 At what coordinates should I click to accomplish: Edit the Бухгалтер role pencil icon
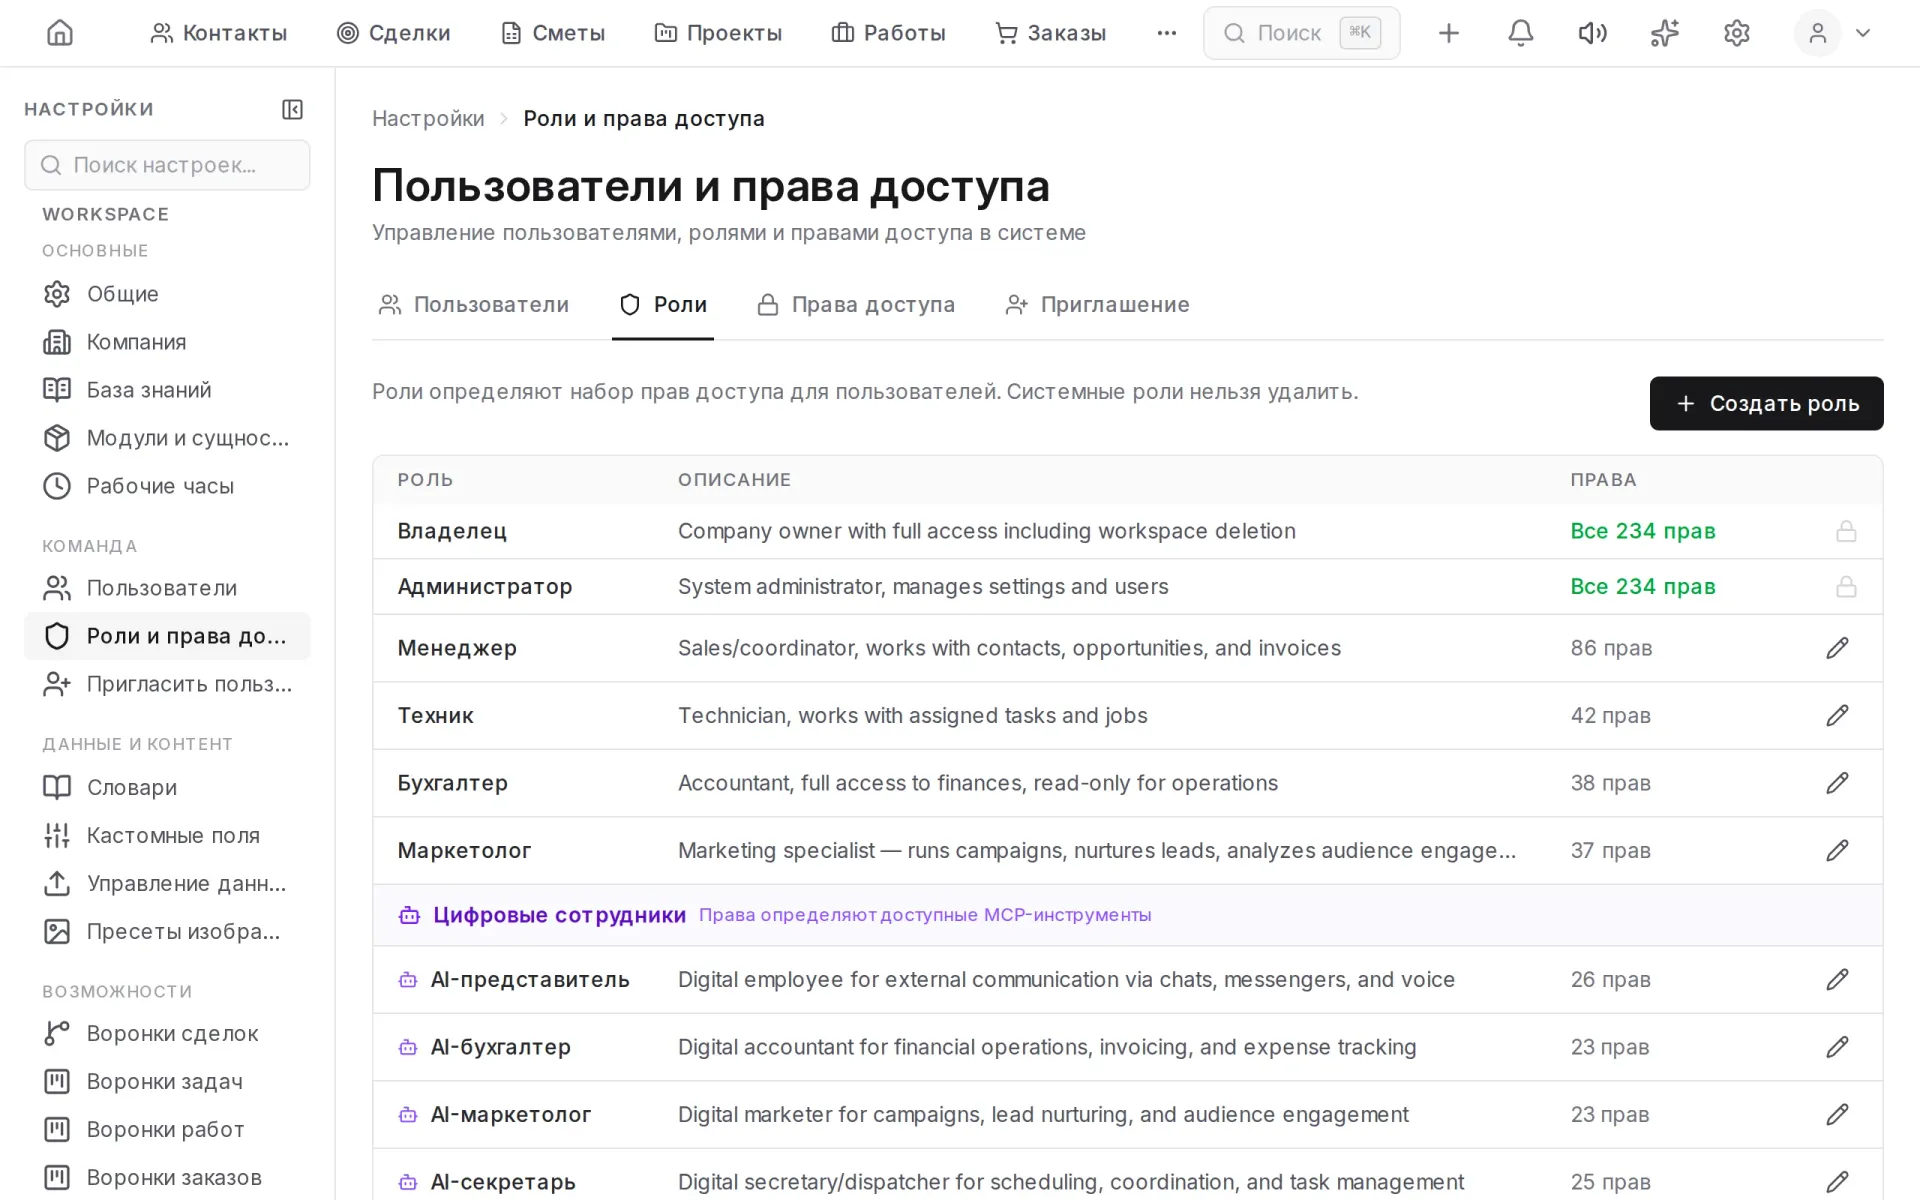tap(1837, 783)
